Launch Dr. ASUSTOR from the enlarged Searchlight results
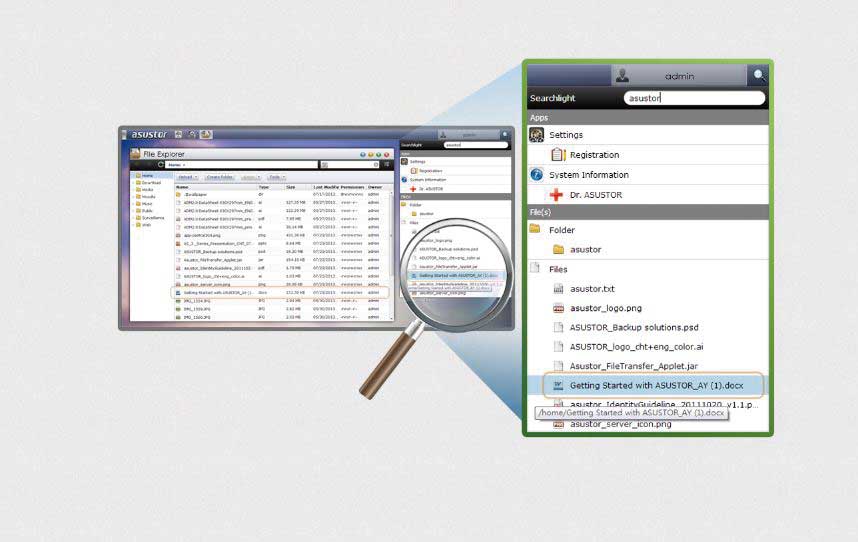858x542 pixels. click(x=648, y=195)
